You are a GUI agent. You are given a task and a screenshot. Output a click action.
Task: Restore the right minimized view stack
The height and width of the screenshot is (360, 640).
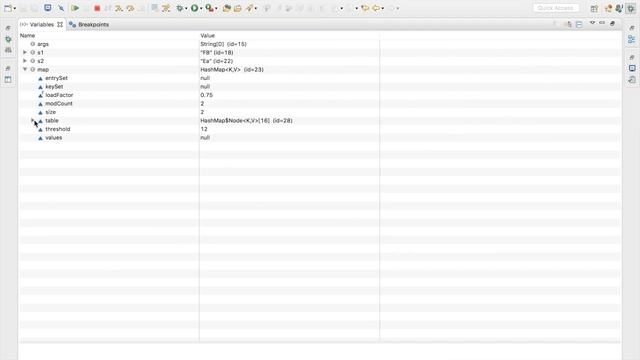tap(632, 28)
